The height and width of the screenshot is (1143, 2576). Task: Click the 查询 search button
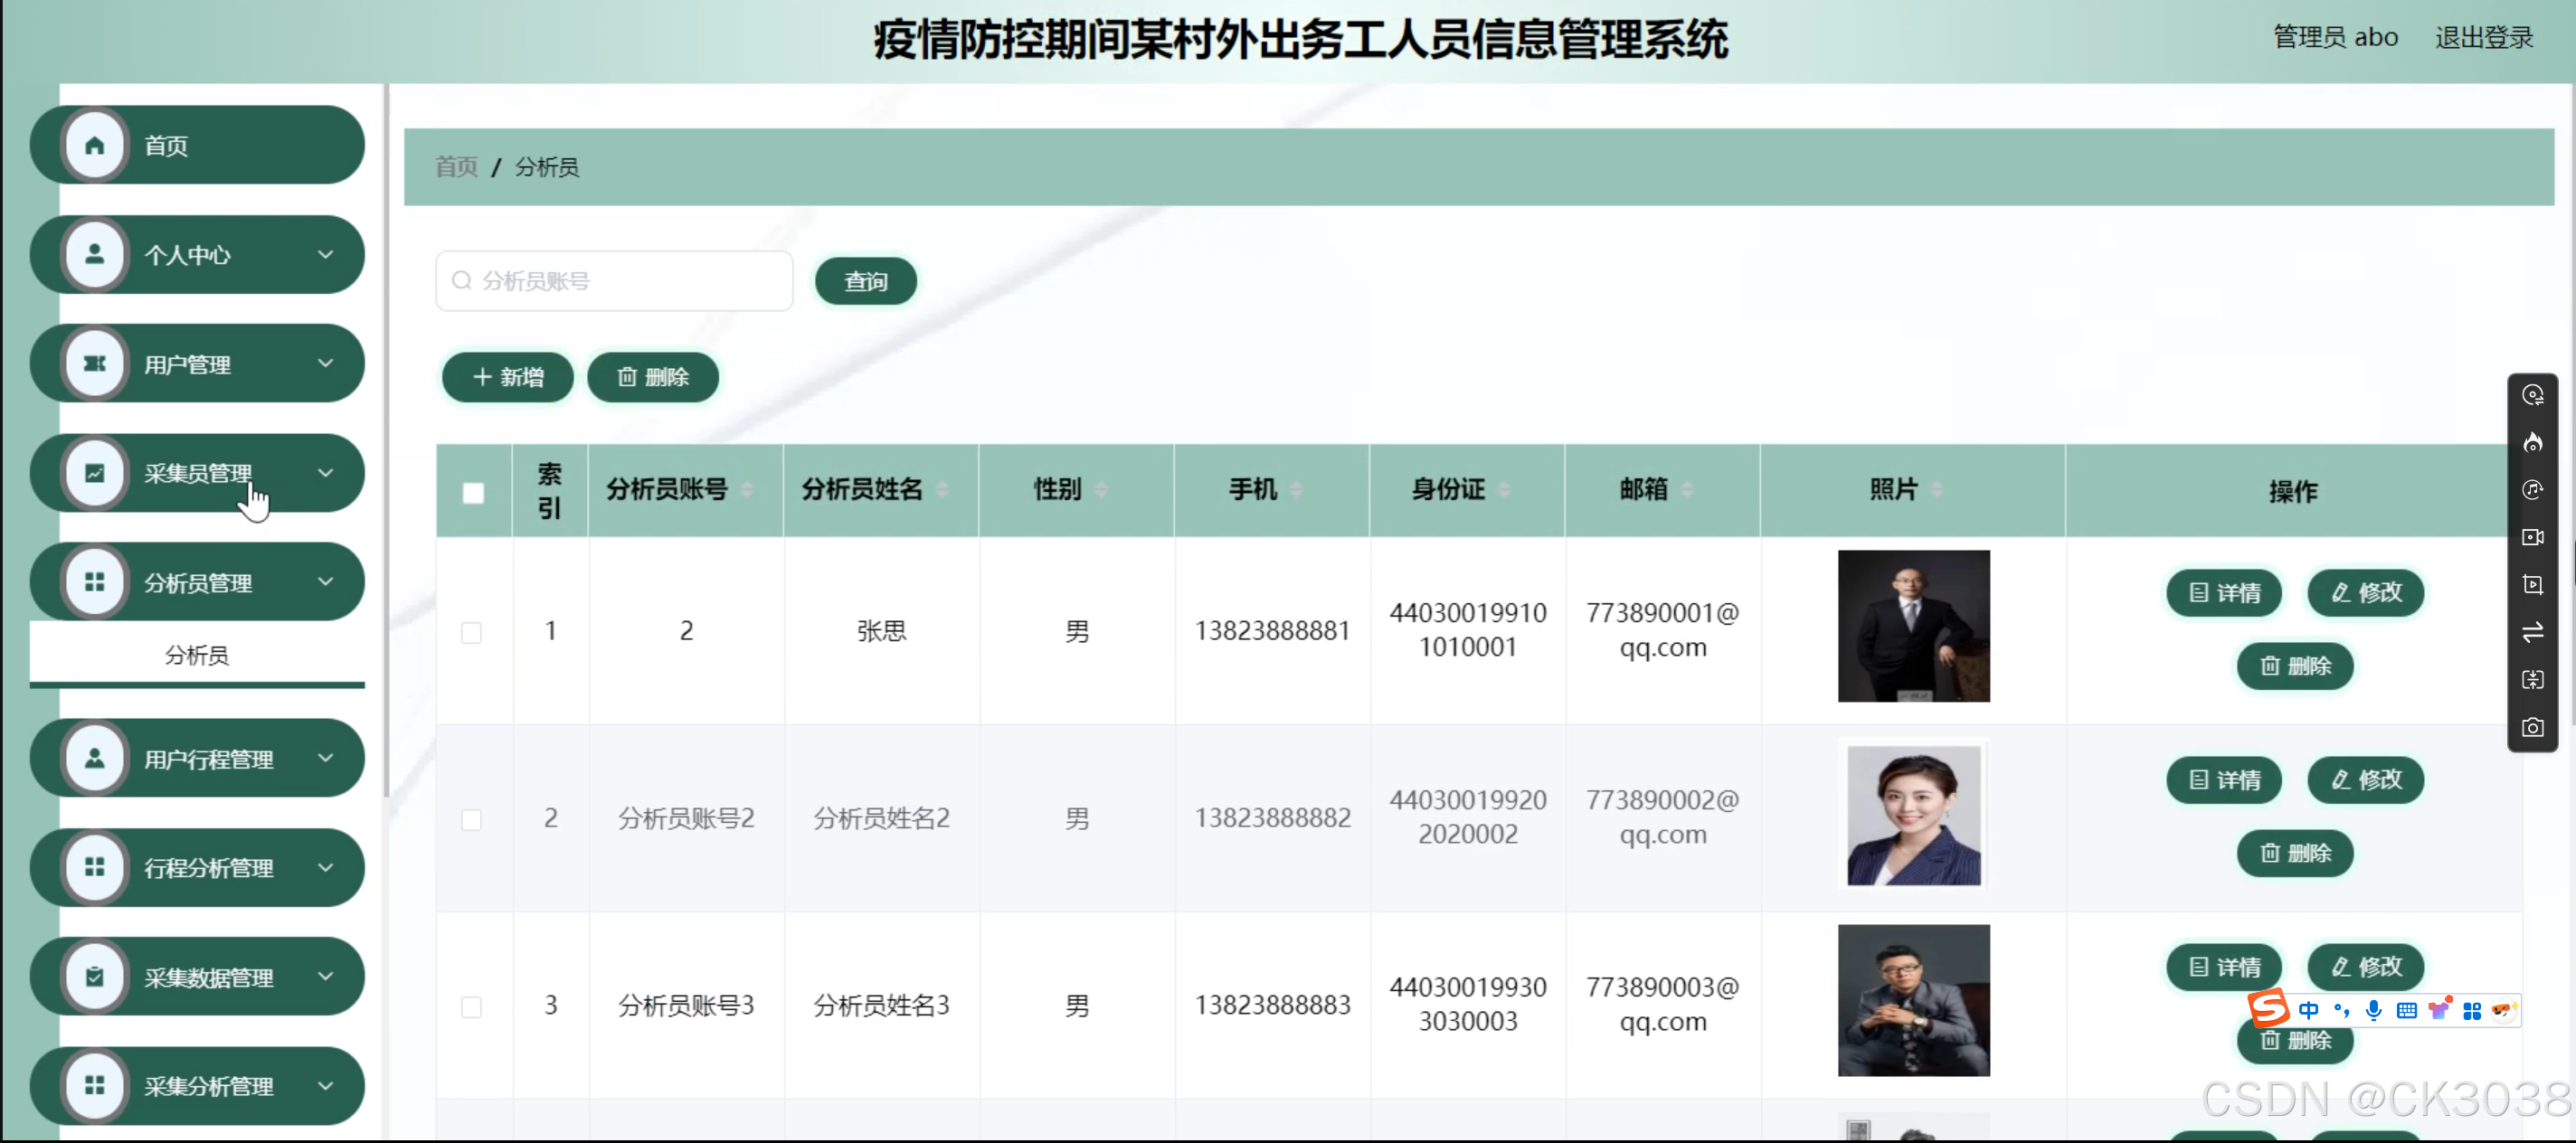865,282
